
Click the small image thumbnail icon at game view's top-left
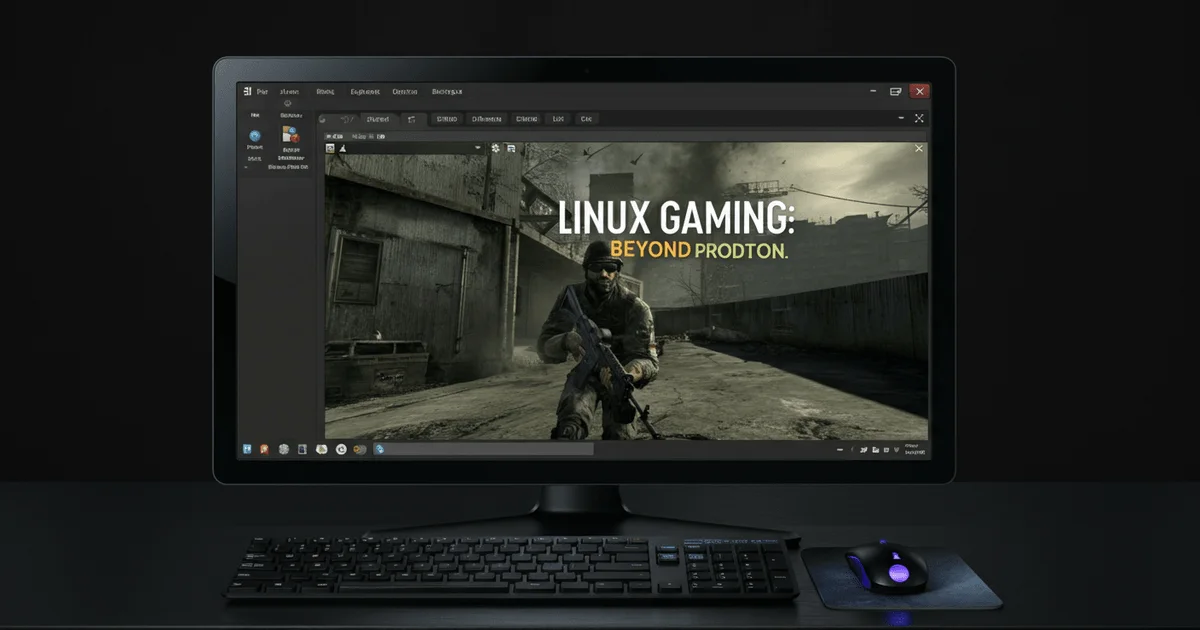[330, 148]
